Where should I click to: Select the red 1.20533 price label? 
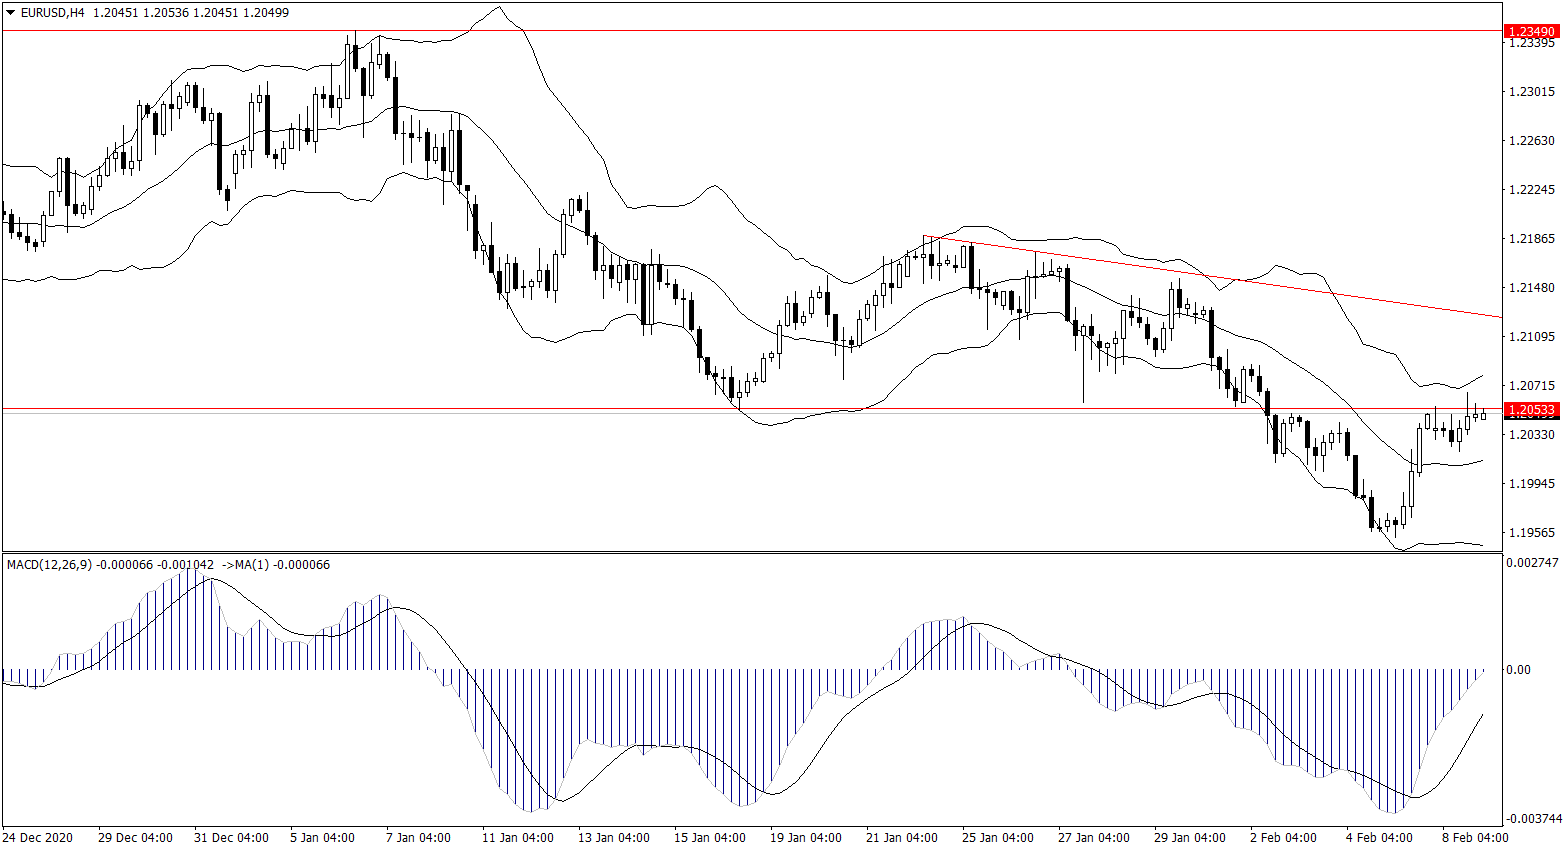[x=1530, y=410]
